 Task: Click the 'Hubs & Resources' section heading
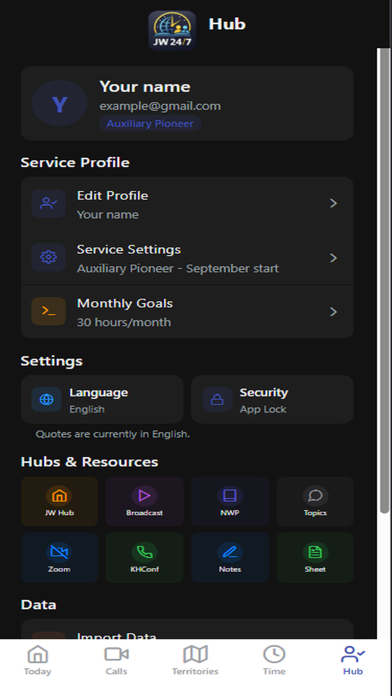point(89,462)
